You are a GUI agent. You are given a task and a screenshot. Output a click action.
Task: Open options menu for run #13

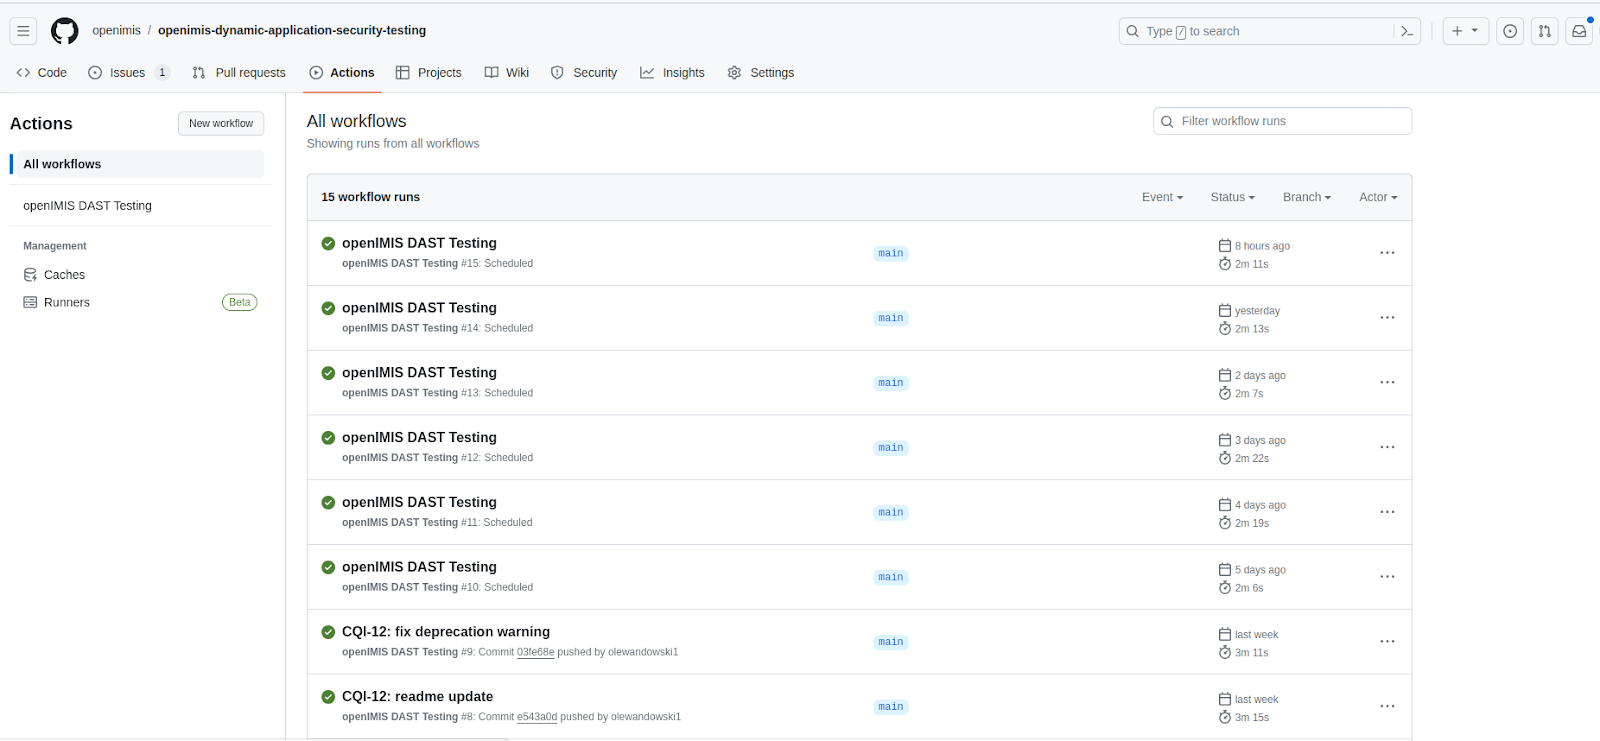tap(1387, 383)
